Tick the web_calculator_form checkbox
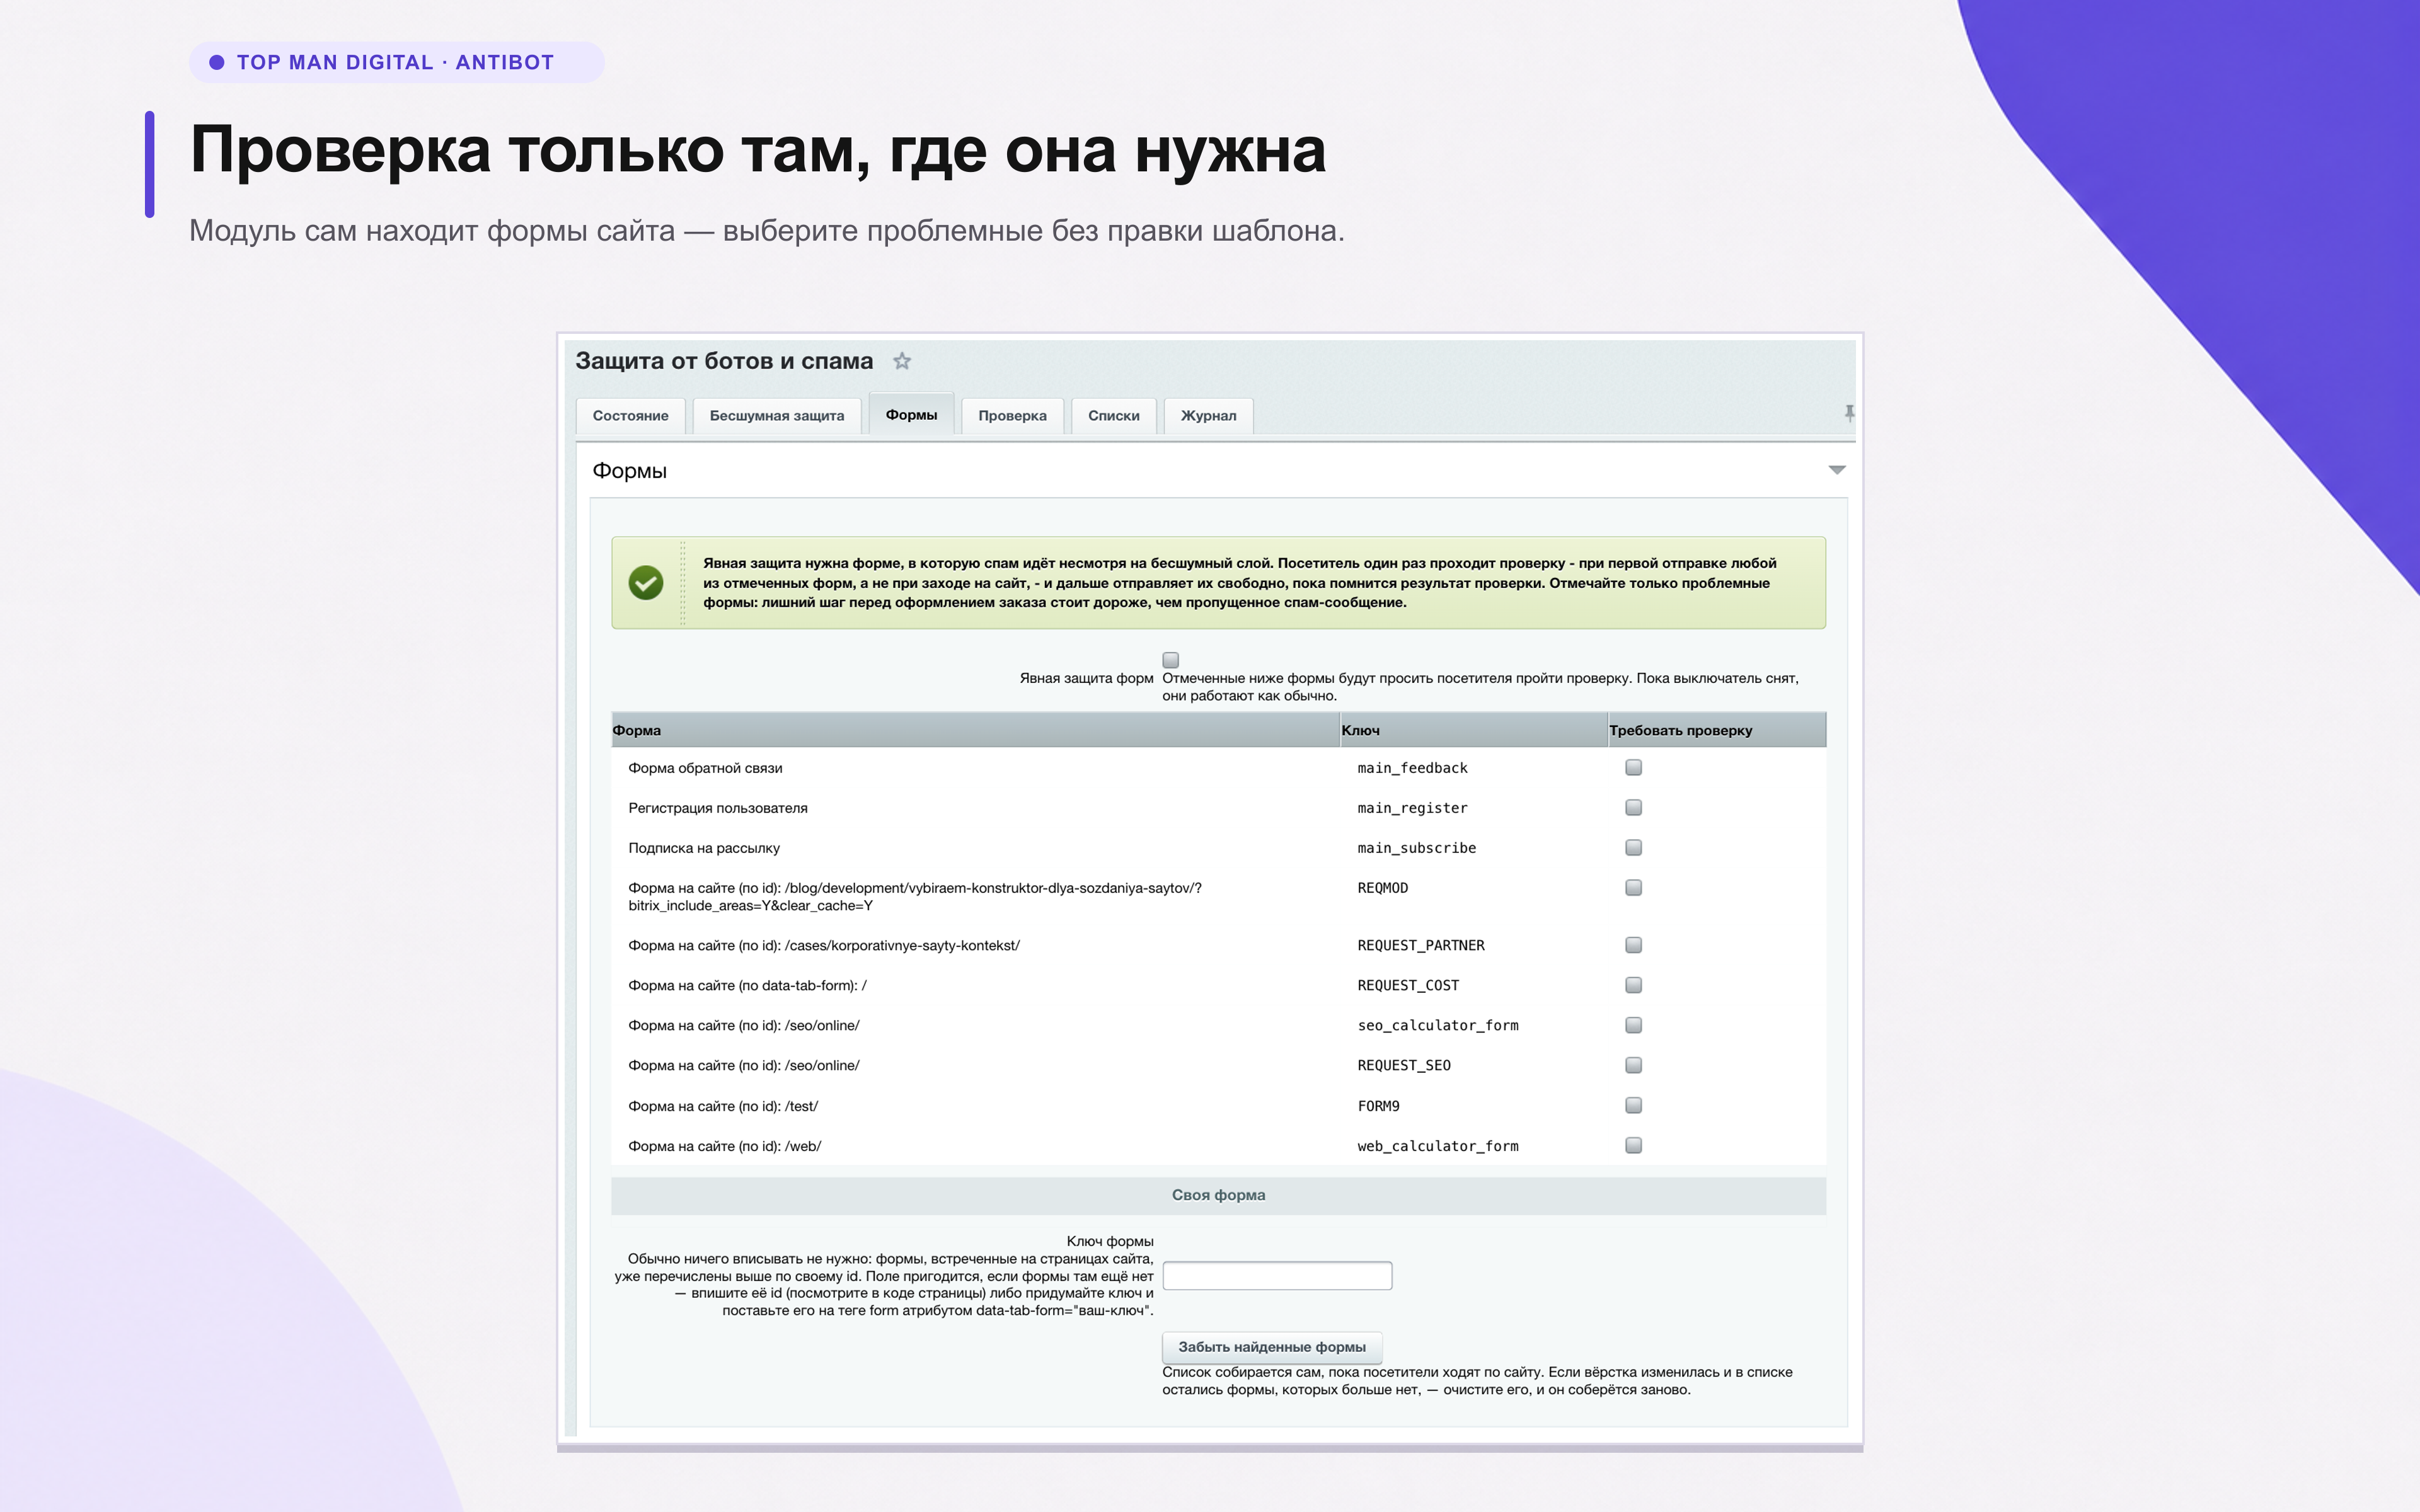Image resolution: width=2420 pixels, height=1512 pixels. 1634,1145
